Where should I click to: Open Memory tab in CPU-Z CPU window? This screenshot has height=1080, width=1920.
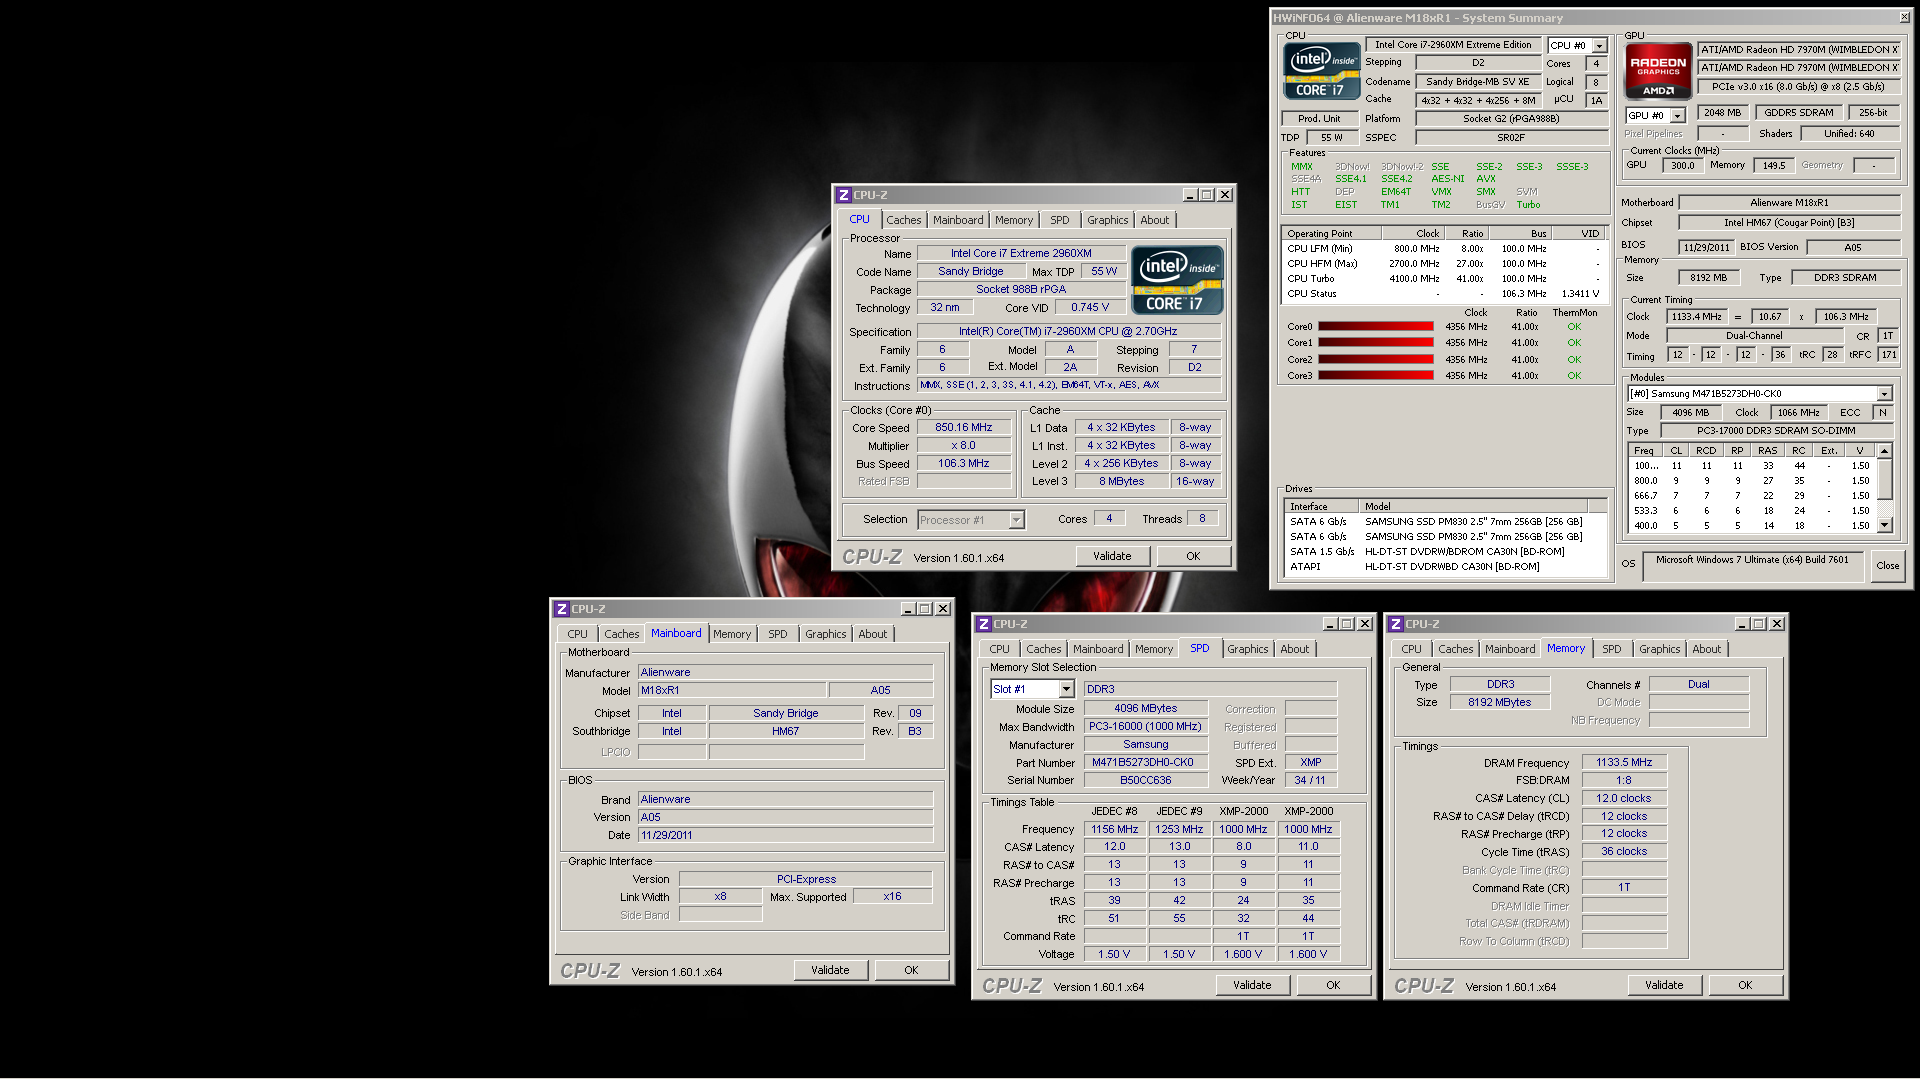coord(1014,220)
